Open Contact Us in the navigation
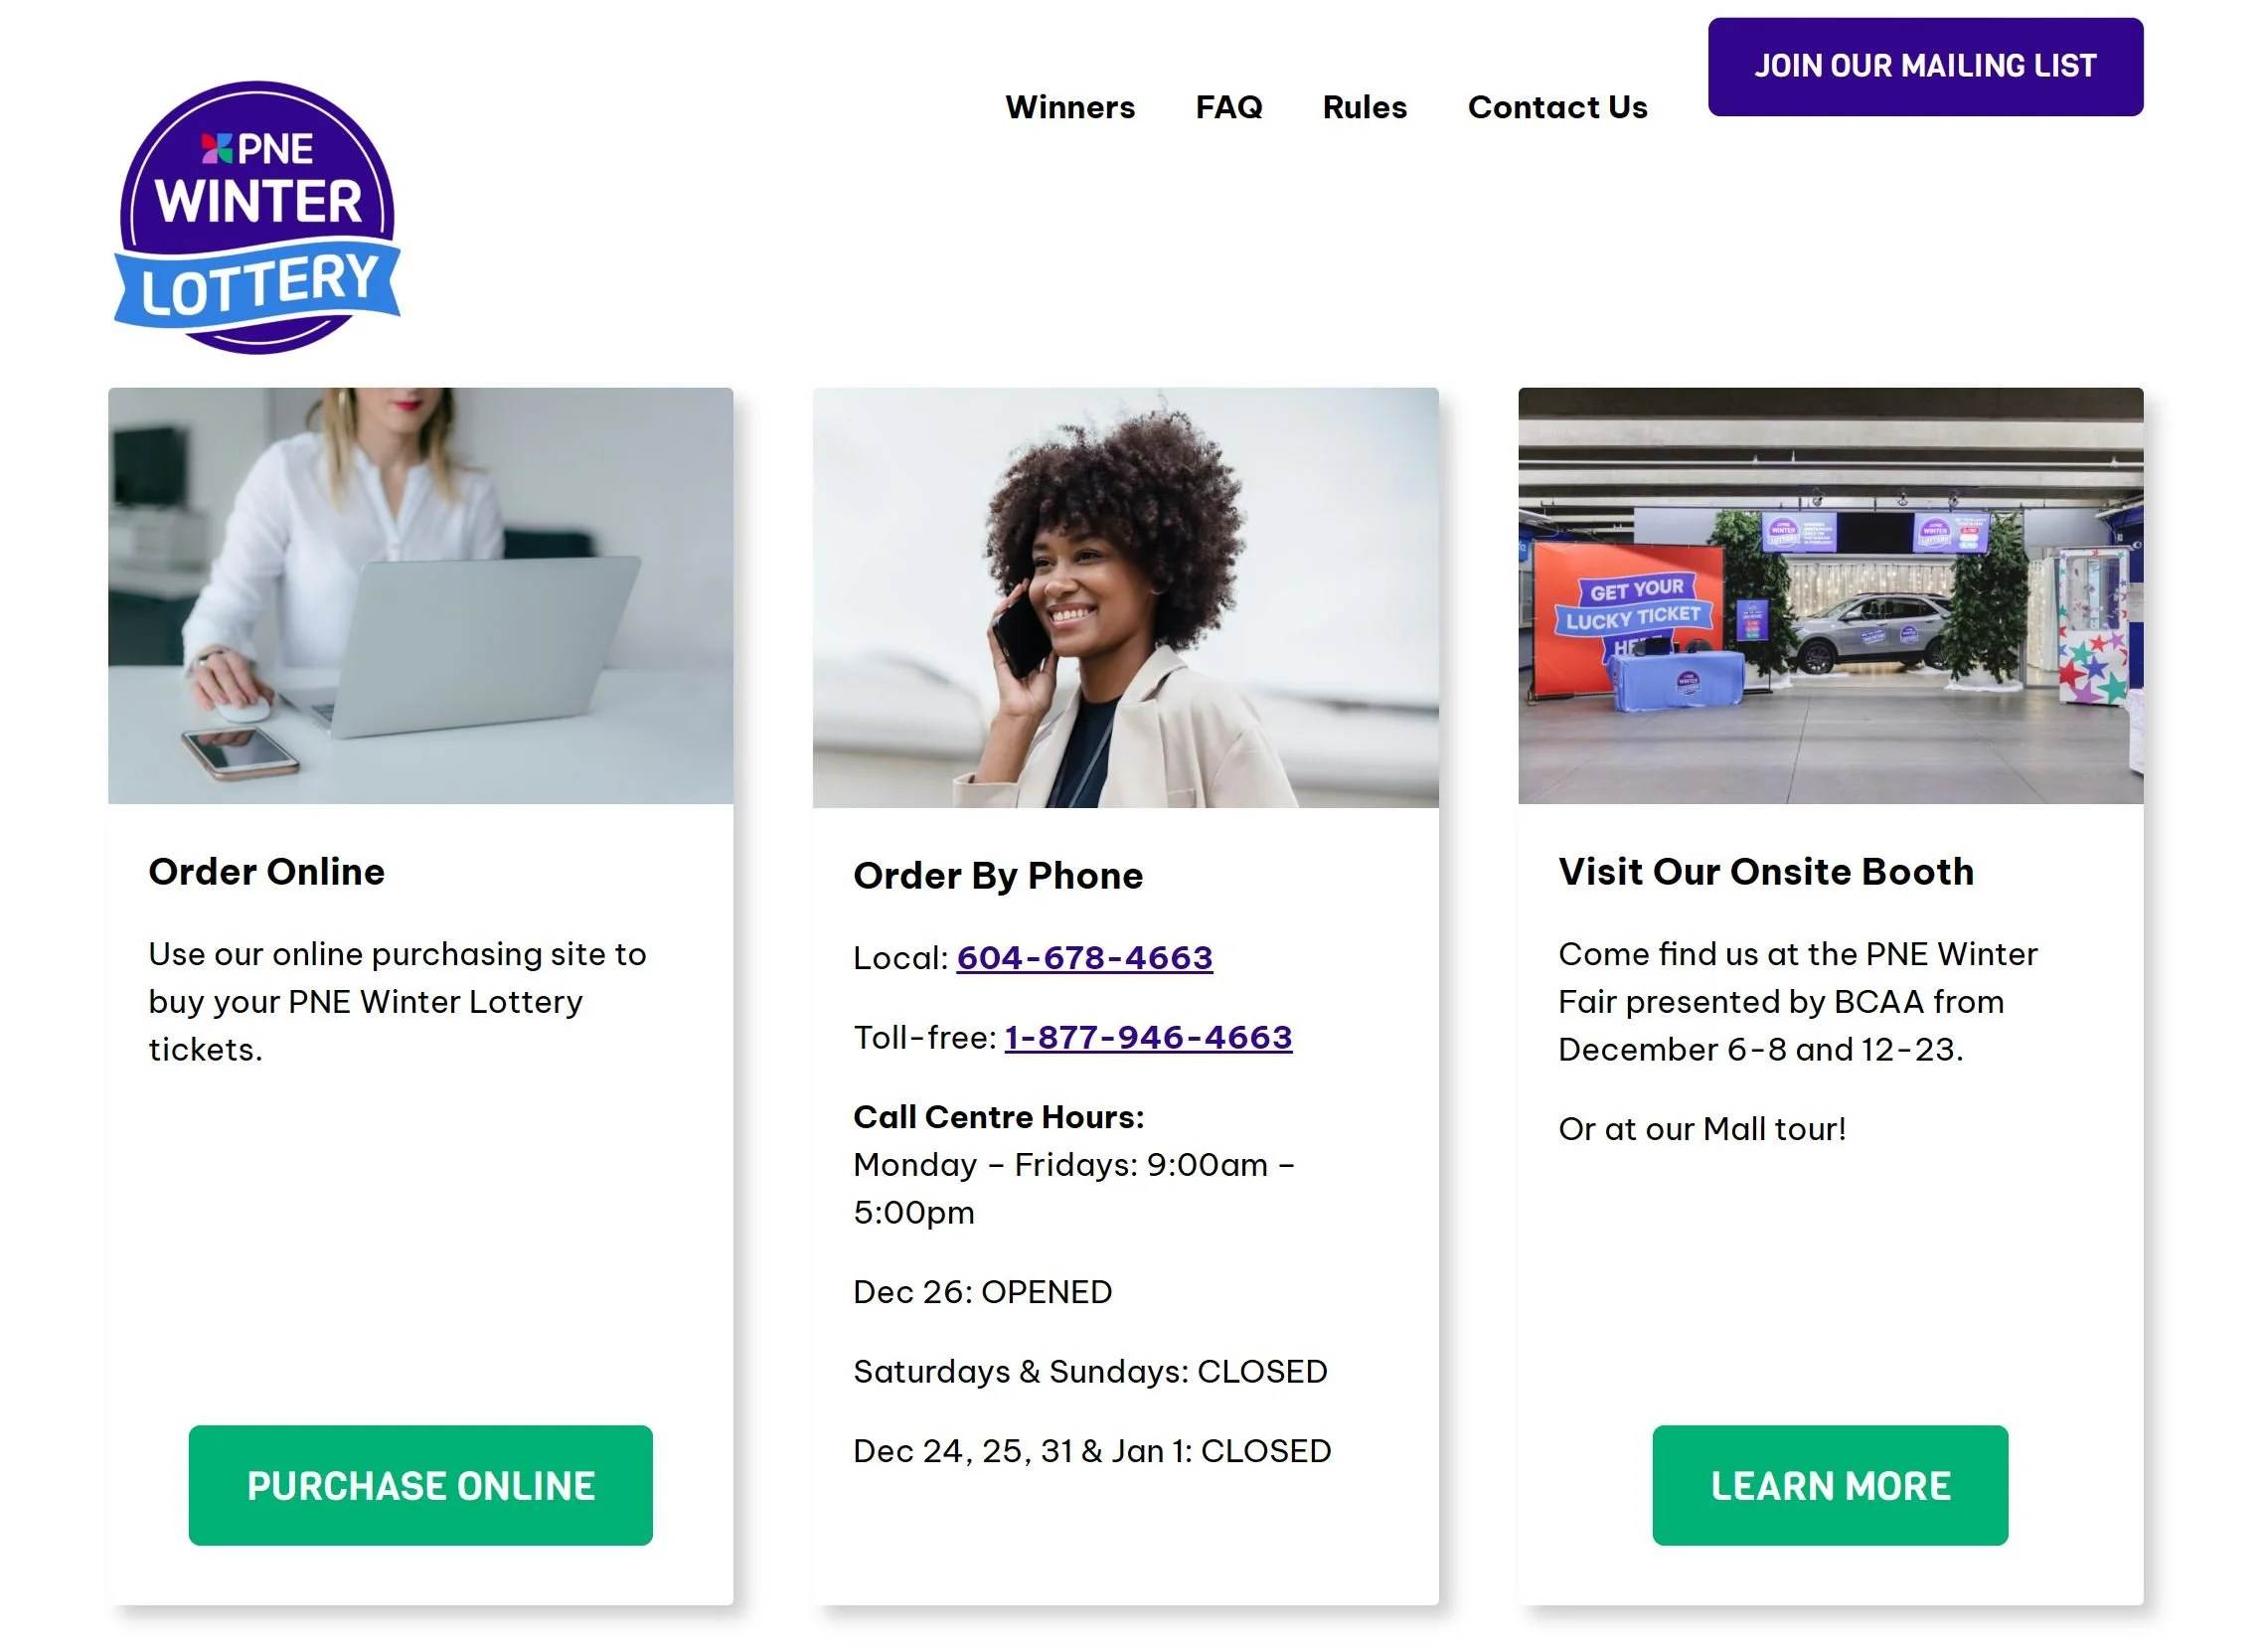The image size is (2267, 1652). tap(1559, 107)
